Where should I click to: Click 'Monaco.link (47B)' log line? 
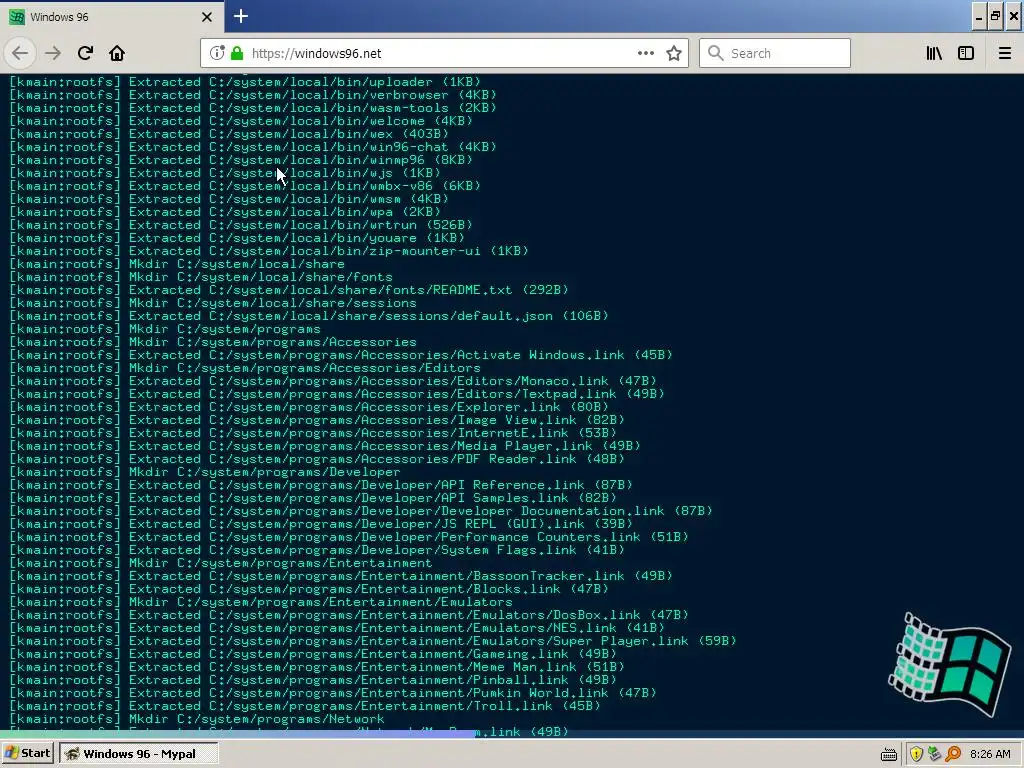pyautogui.click(x=333, y=381)
